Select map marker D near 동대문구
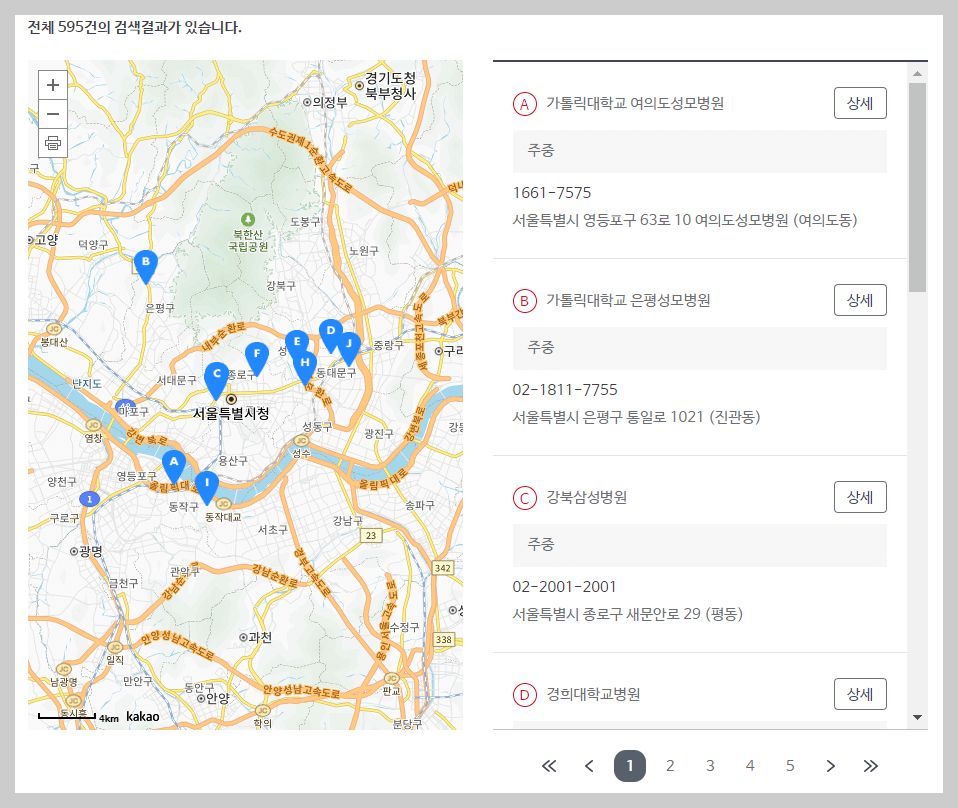Viewport: 958px width, 808px height. pyautogui.click(x=330, y=330)
